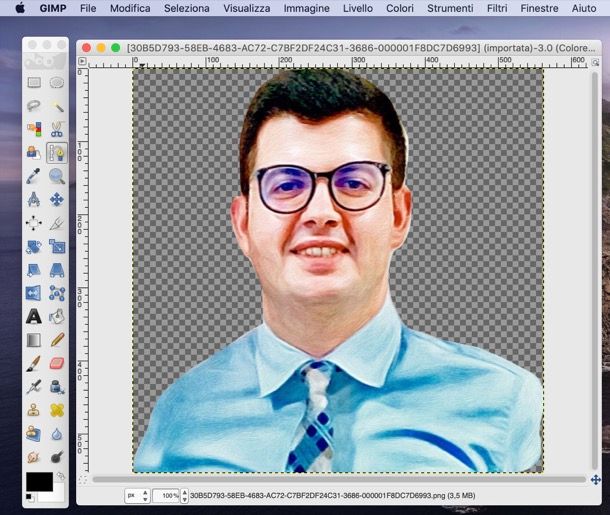Select the Scale tool
Screen dimensions: 610x515
[x=57, y=247]
